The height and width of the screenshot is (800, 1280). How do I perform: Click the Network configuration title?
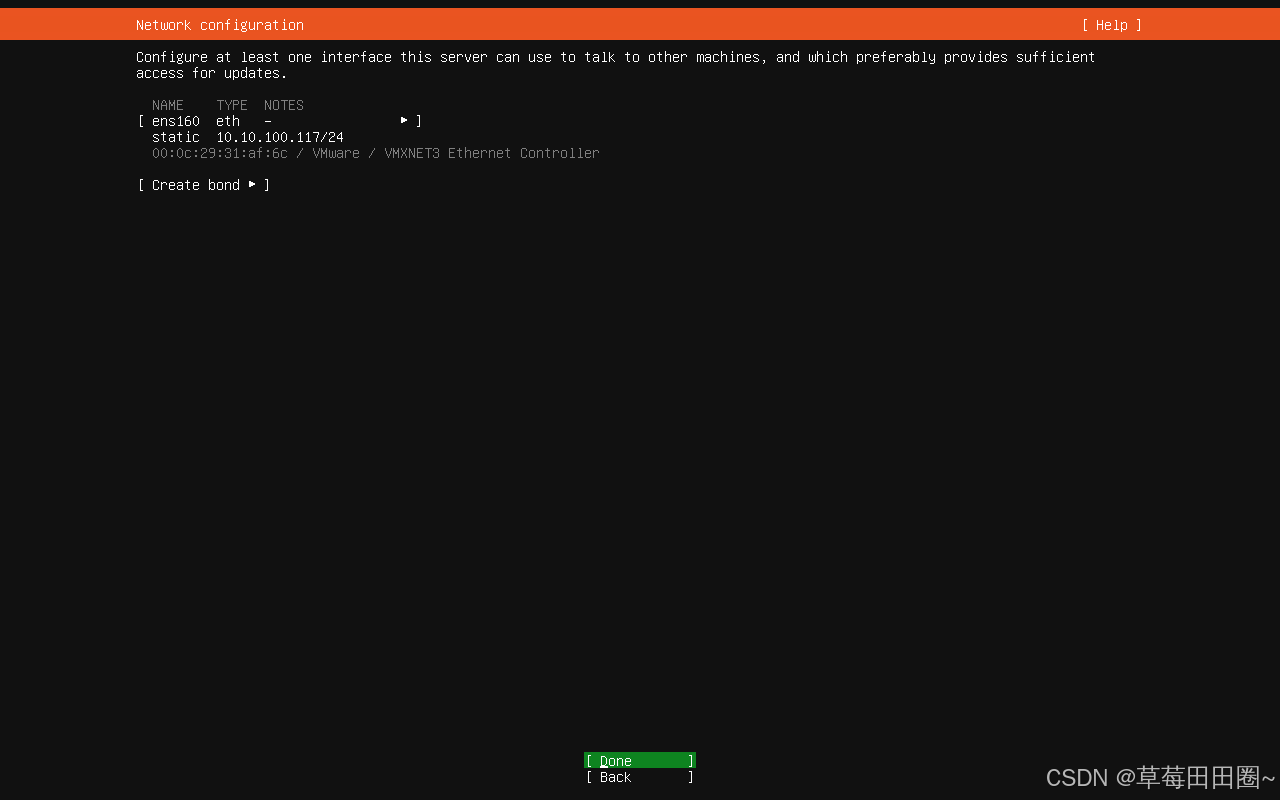(219, 25)
